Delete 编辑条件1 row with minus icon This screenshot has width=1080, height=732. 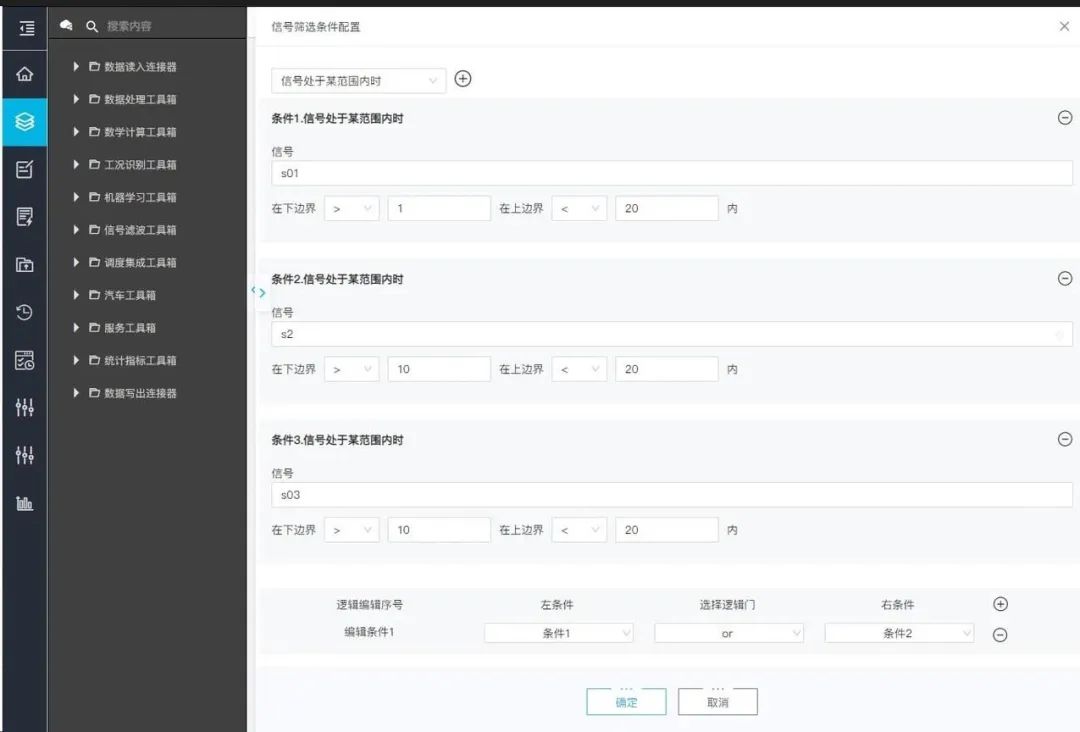[x=1000, y=634]
